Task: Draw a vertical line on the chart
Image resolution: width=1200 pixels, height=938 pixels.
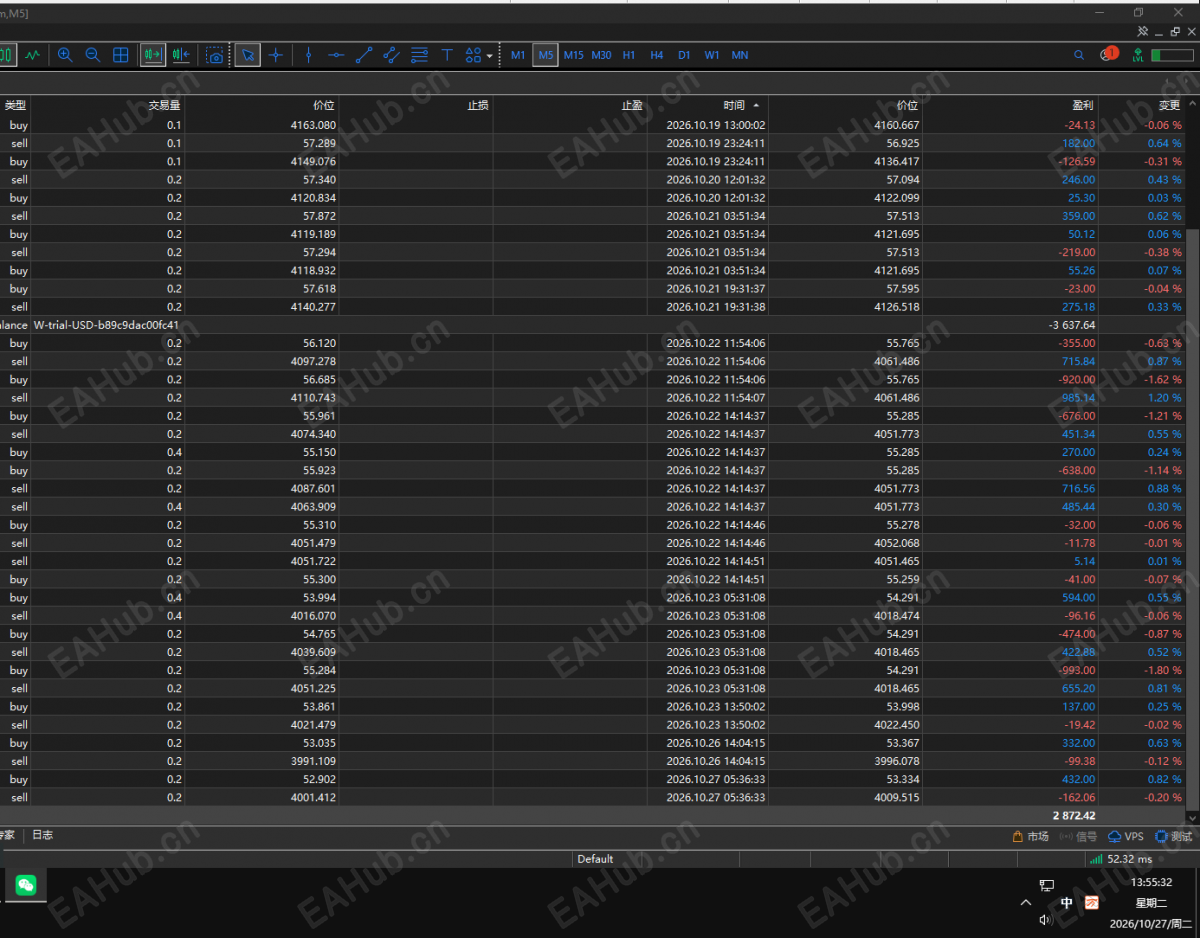Action: point(308,55)
